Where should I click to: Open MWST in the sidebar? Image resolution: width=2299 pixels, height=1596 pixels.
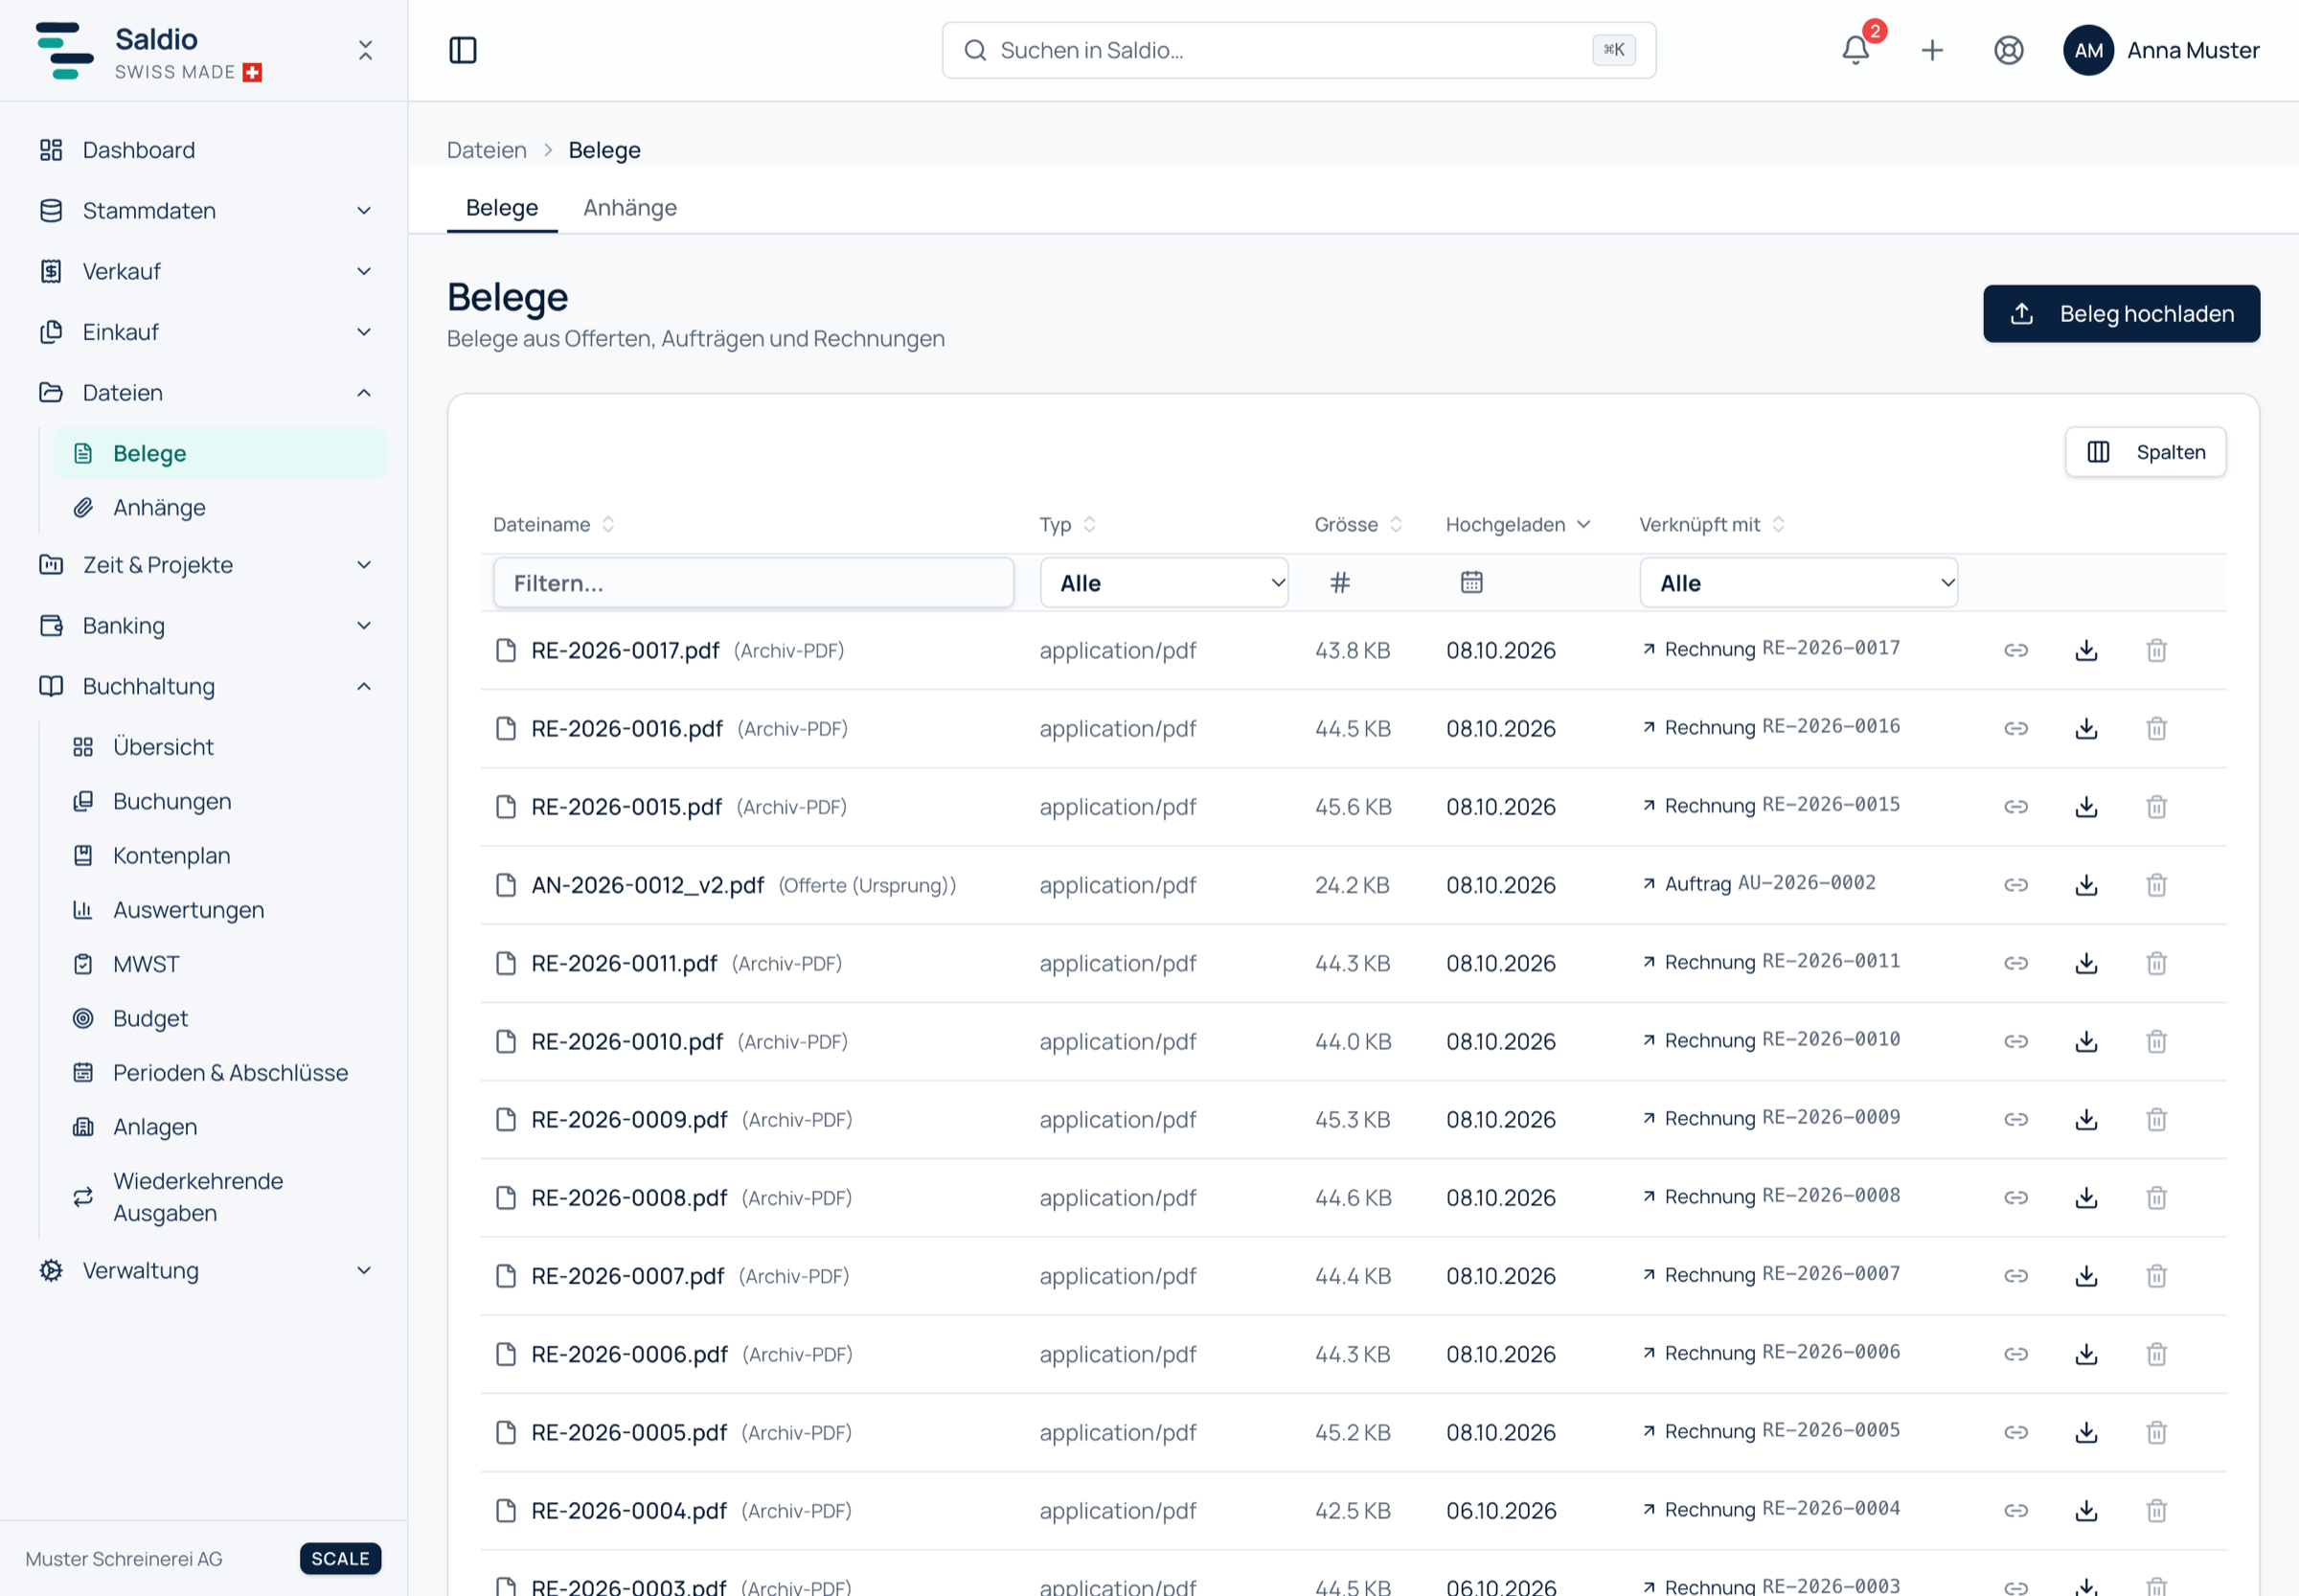[219, 964]
